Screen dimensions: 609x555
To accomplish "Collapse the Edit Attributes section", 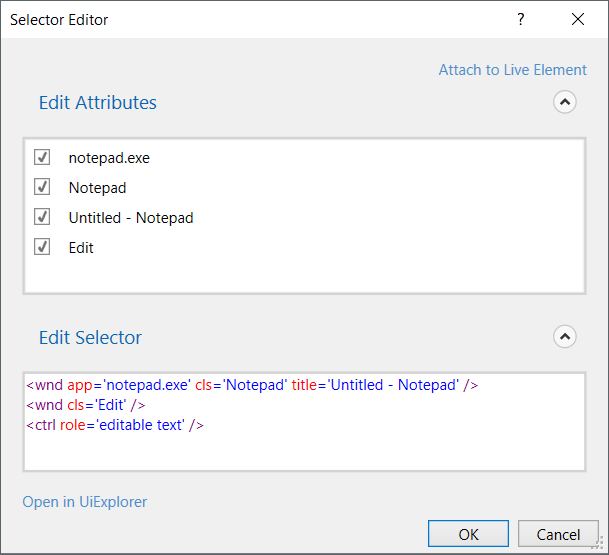I will click(565, 102).
